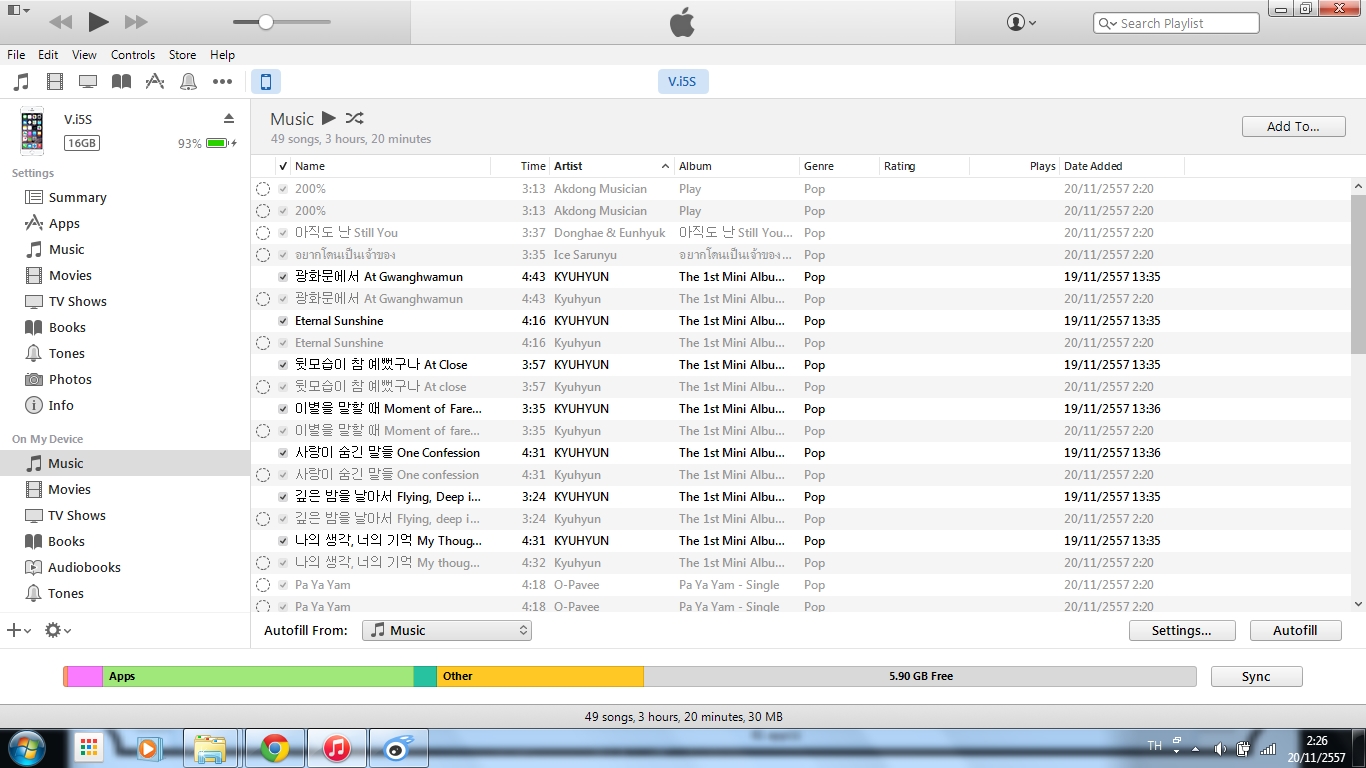Show more libraries via ellipsis icon
Viewport: 1366px width, 768px height.
point(222,82)
